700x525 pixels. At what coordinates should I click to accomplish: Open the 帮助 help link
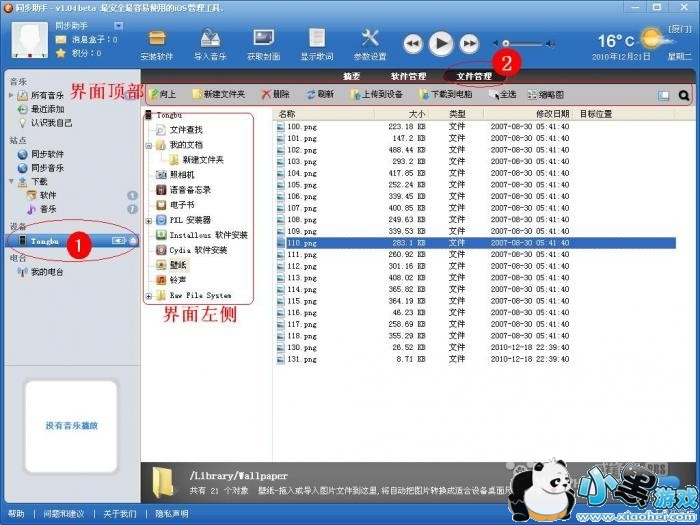pyautogui.click(x=16, y=514)
